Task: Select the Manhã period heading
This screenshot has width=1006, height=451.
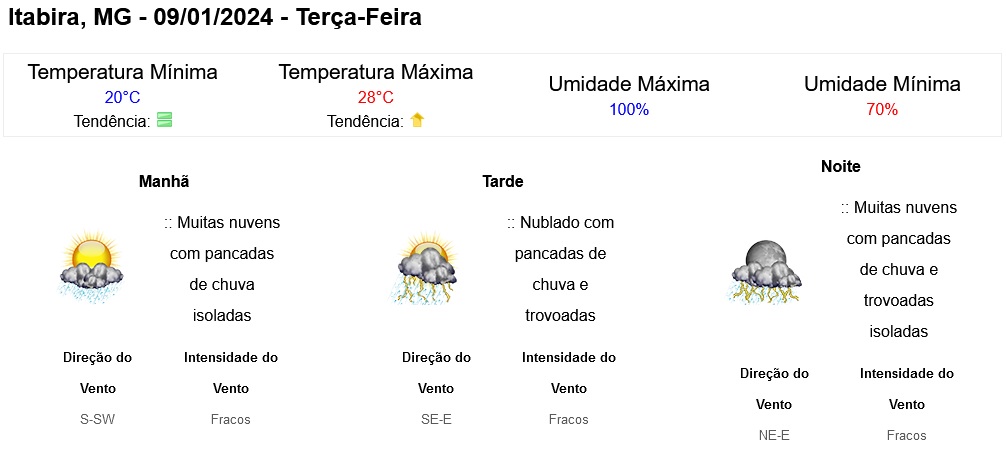Action: pyautogui.click(x=164, y=182)
